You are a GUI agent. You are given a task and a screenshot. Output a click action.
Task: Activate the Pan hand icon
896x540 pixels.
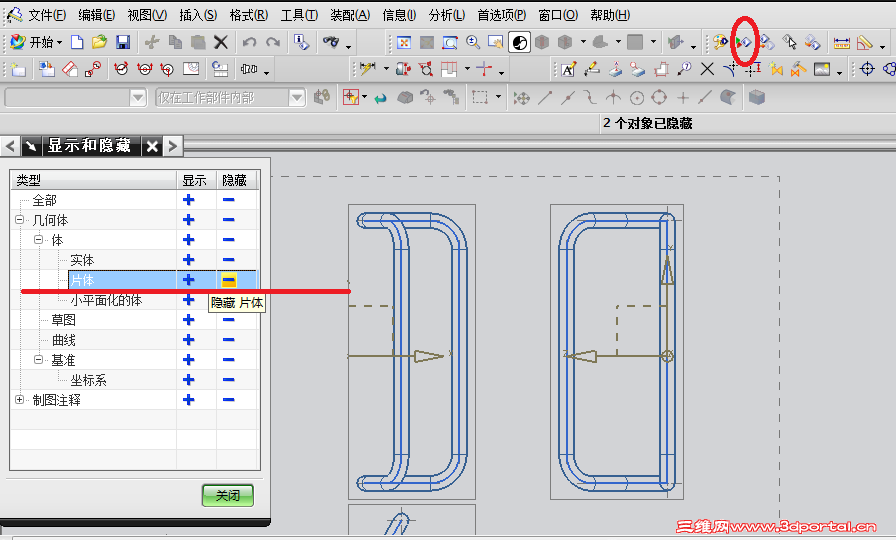point(495,42)
